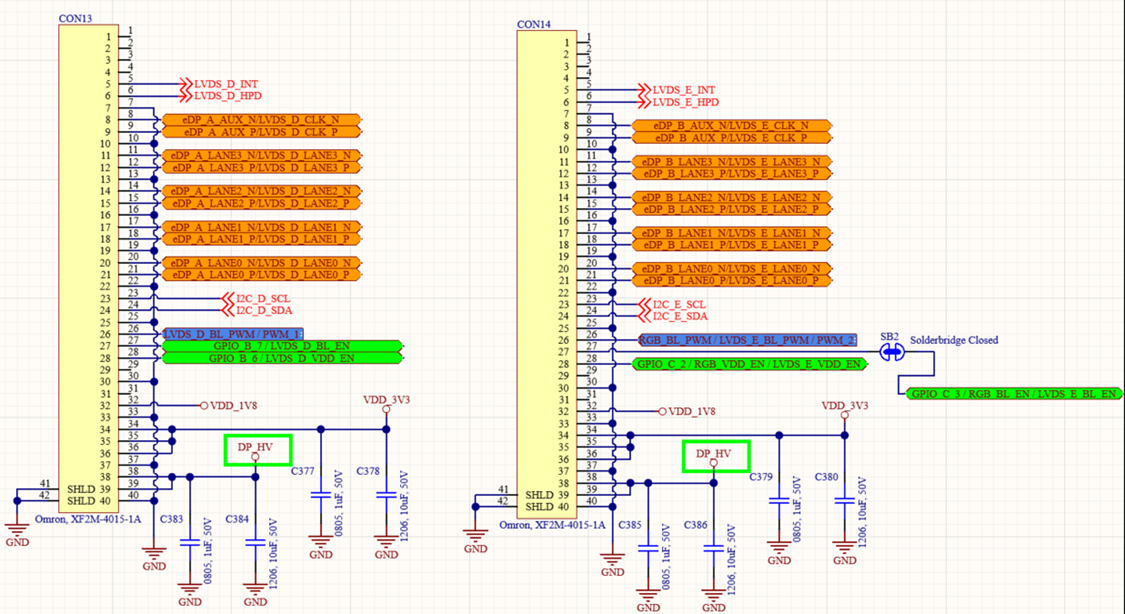Select the SB2 solder bridge symbol

pos(892,352)
